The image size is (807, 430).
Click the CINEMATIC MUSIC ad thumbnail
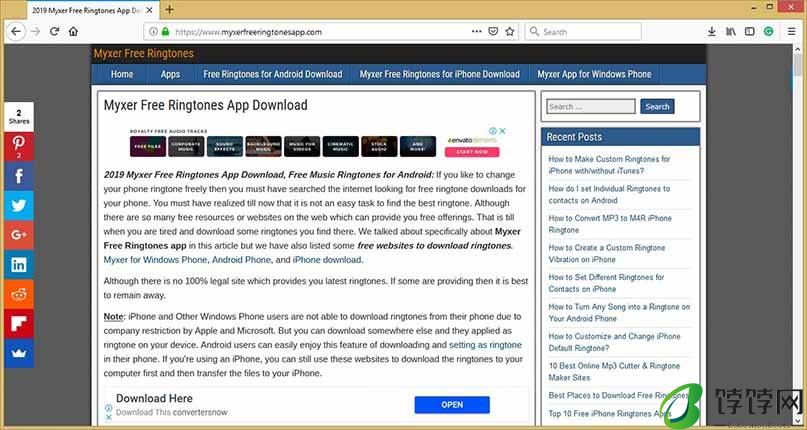click(x=341, y=146)
